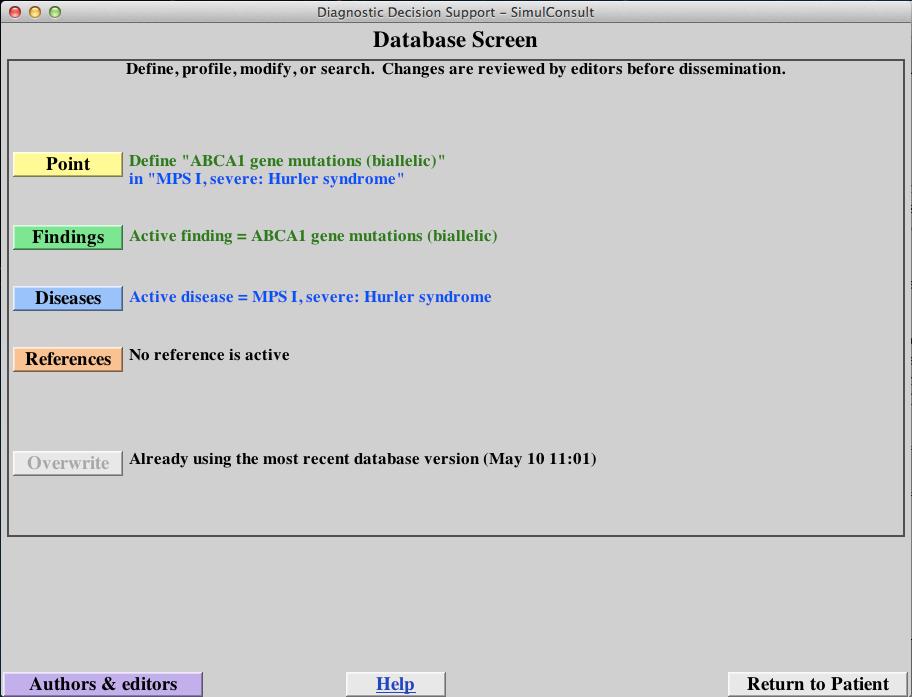Image resolution: width=912 pixels, height=697 pixels.
Task: Open the Help link
Action: click(x=395, y=684)
